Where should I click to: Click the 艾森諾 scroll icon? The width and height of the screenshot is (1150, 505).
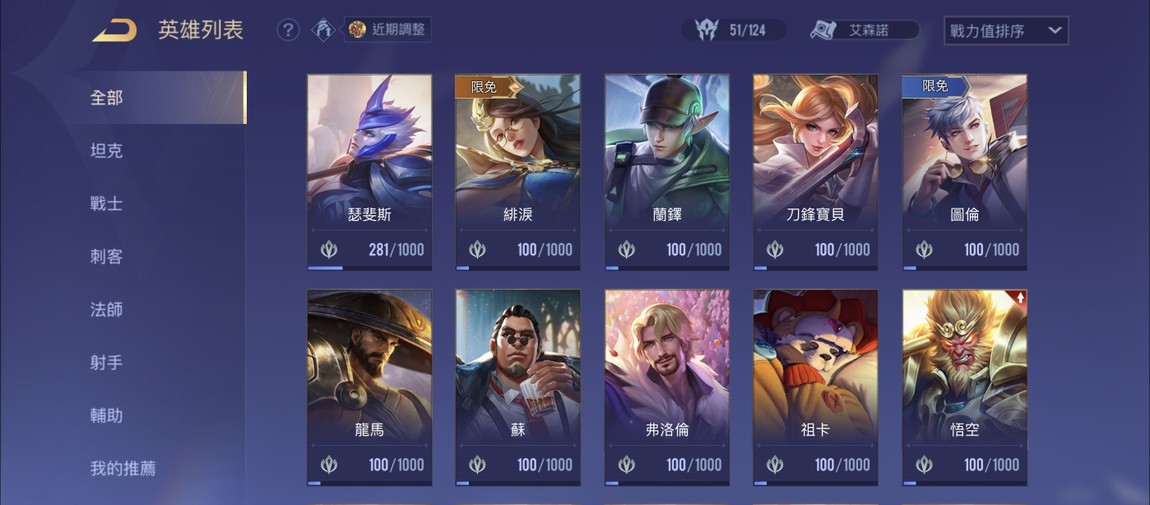coord(824,30)
